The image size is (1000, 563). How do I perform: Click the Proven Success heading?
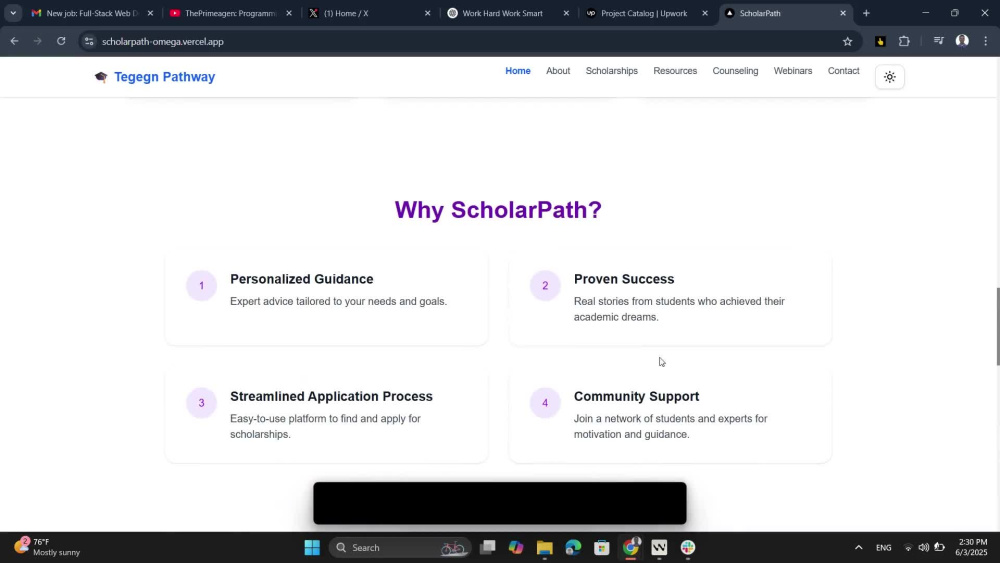point(624,279)
